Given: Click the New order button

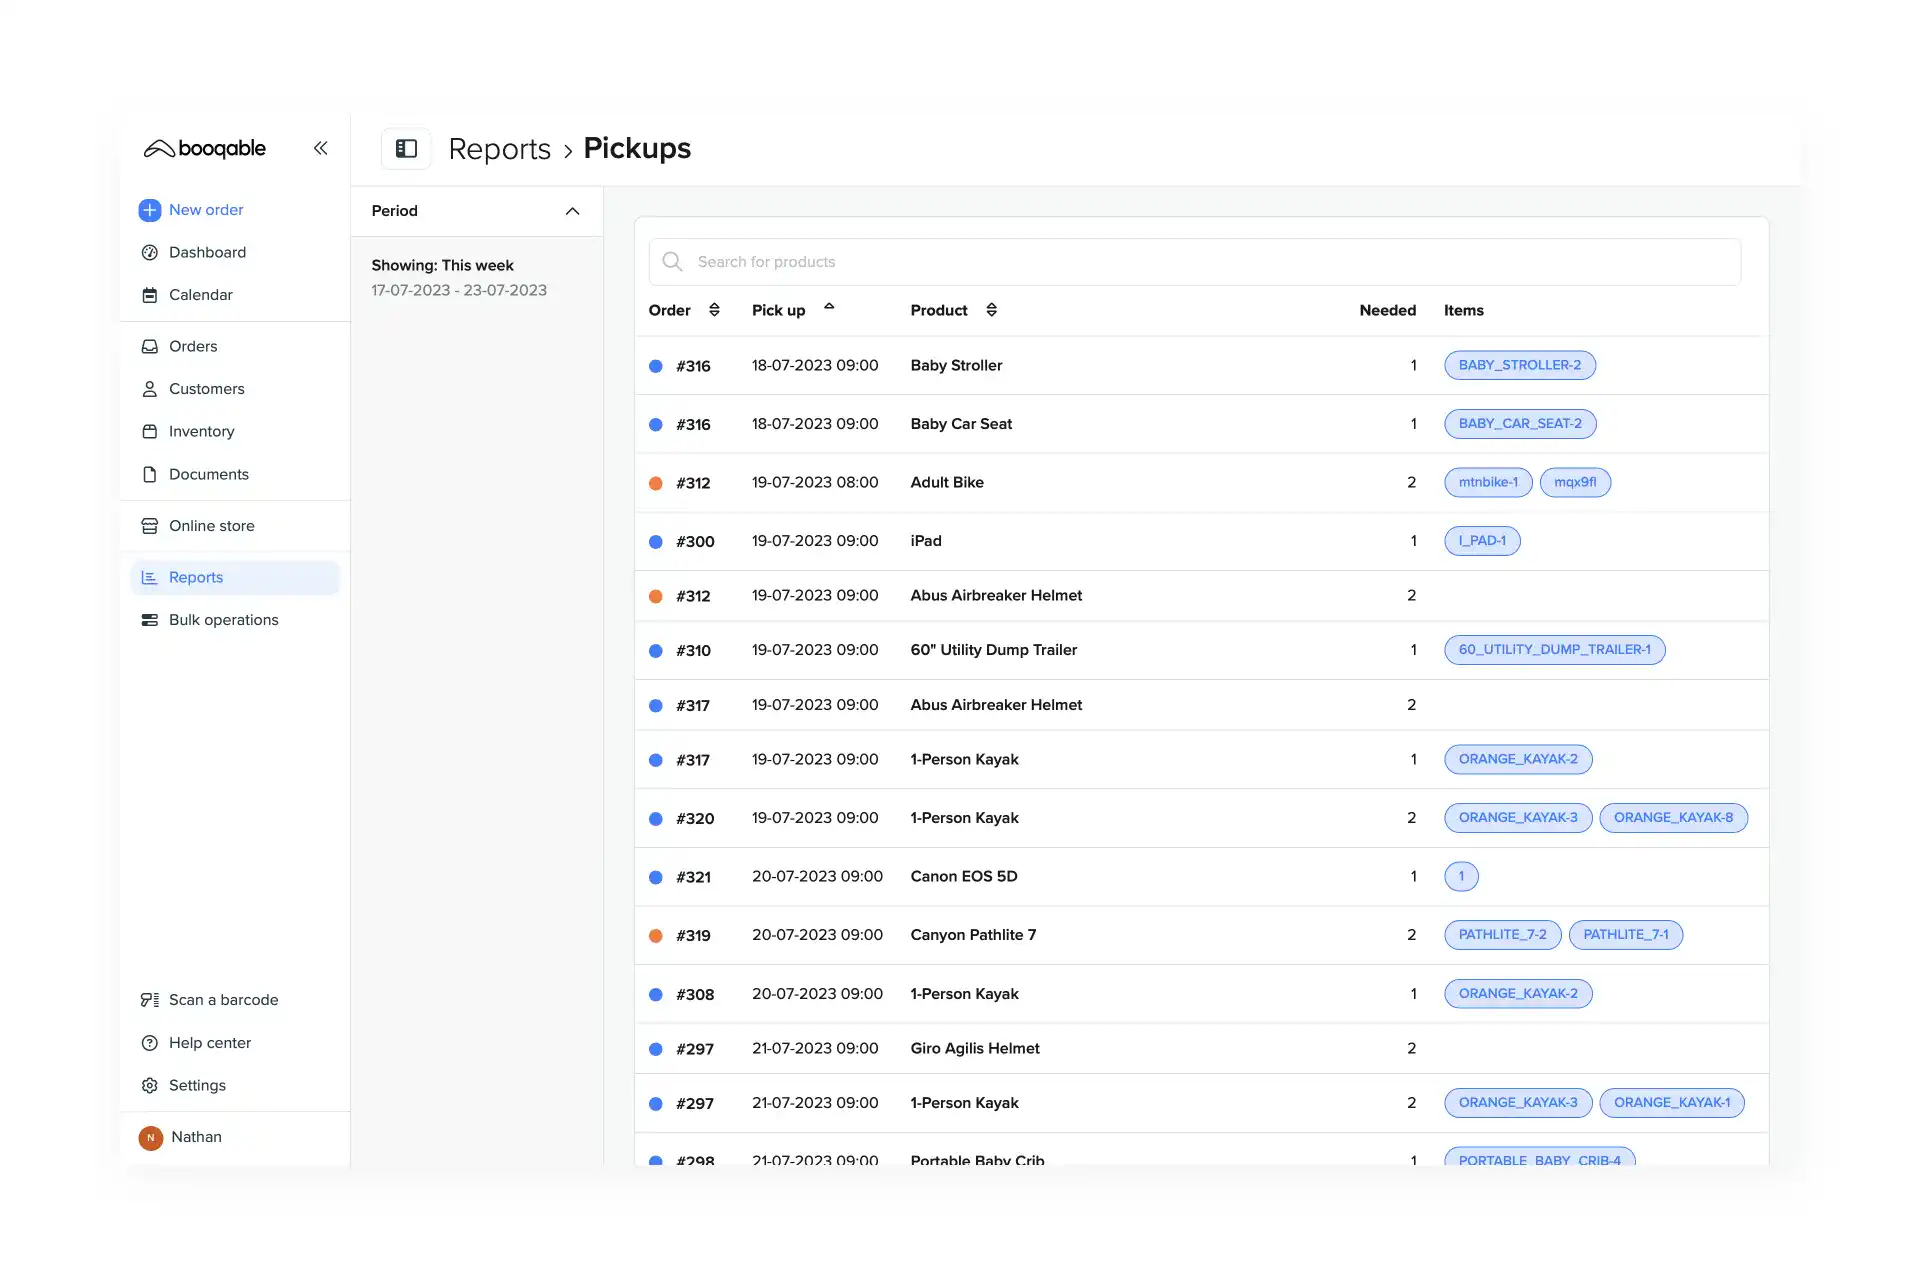Looking at the screenshot, I should tap(206, 210).
